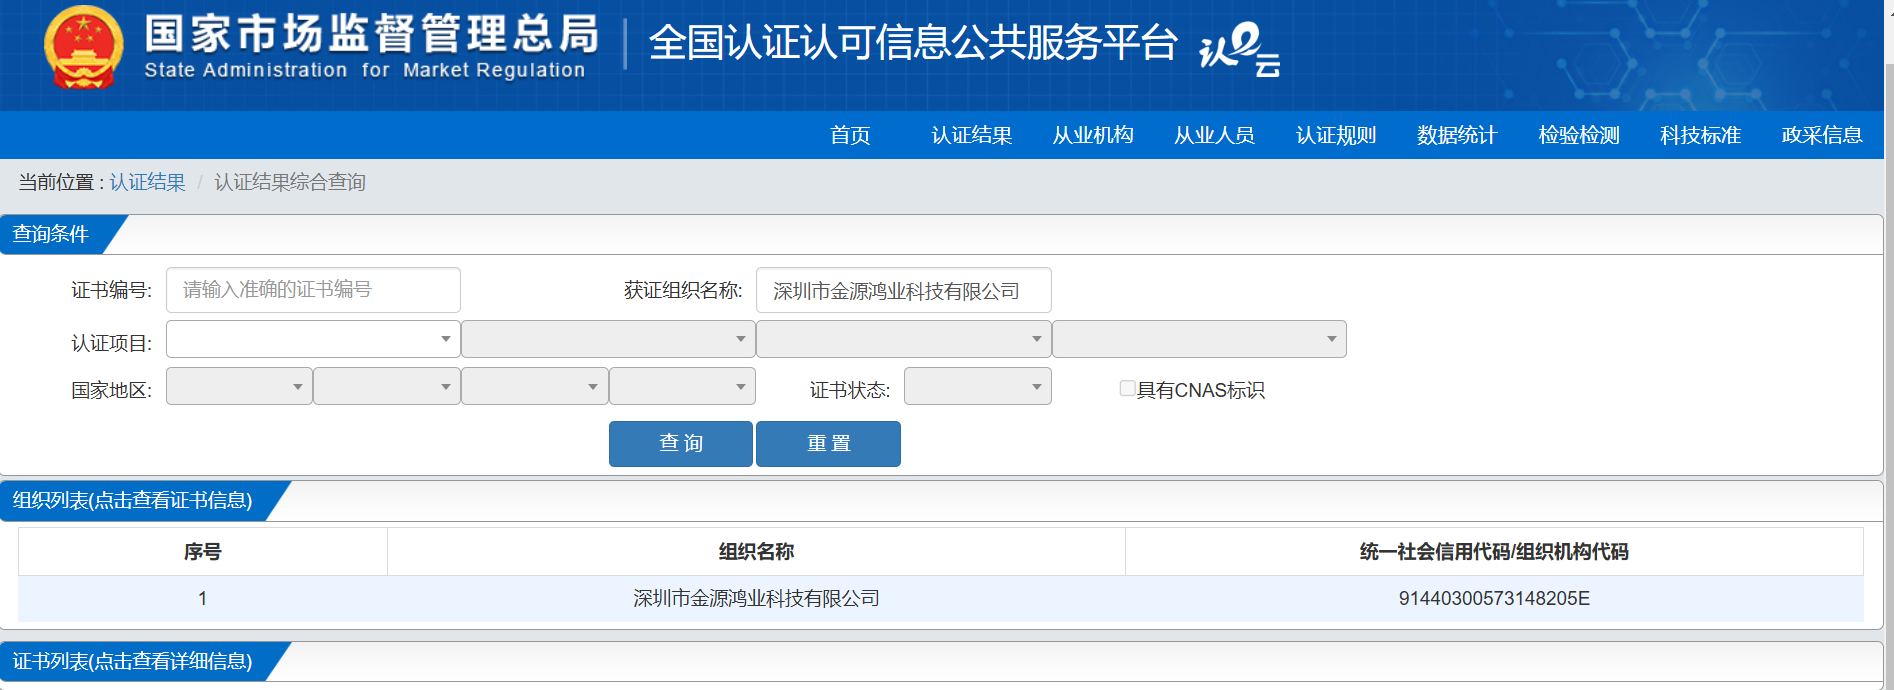
Task: Open the 科技标准 menu item
Action: 1700,135
